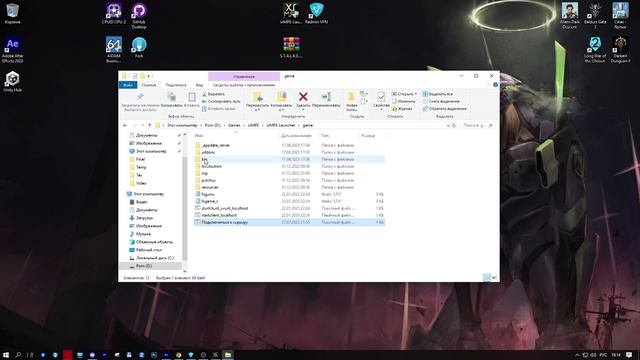
Task: Open the Share (Поделиться) ribbon tab
Action: pyautogui.click(x=176, y=85)
